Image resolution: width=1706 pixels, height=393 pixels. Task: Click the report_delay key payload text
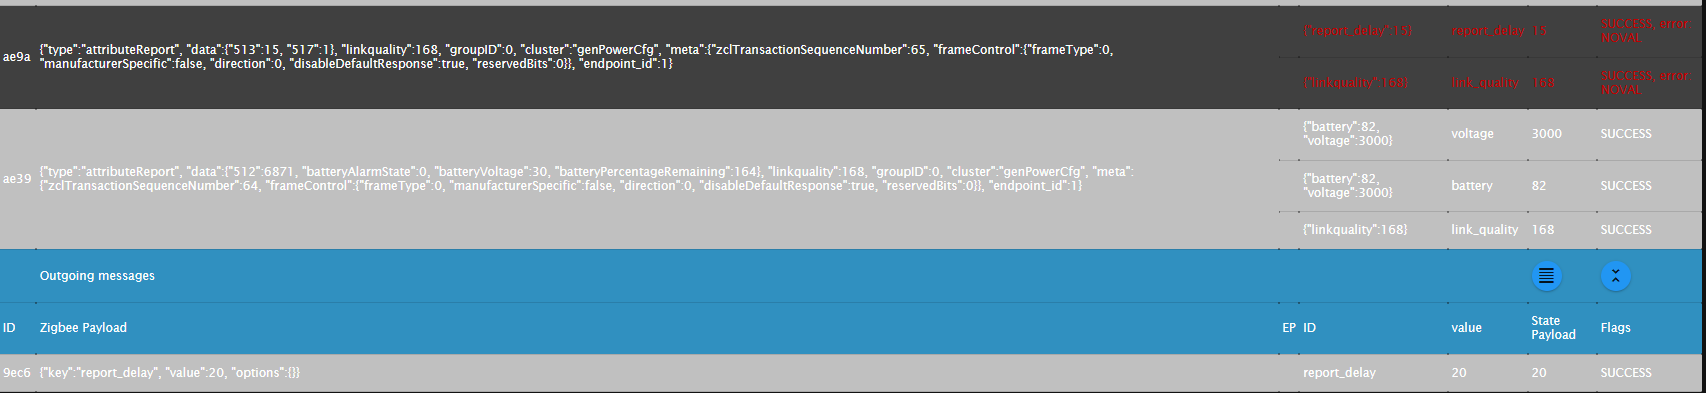(170, 373)
